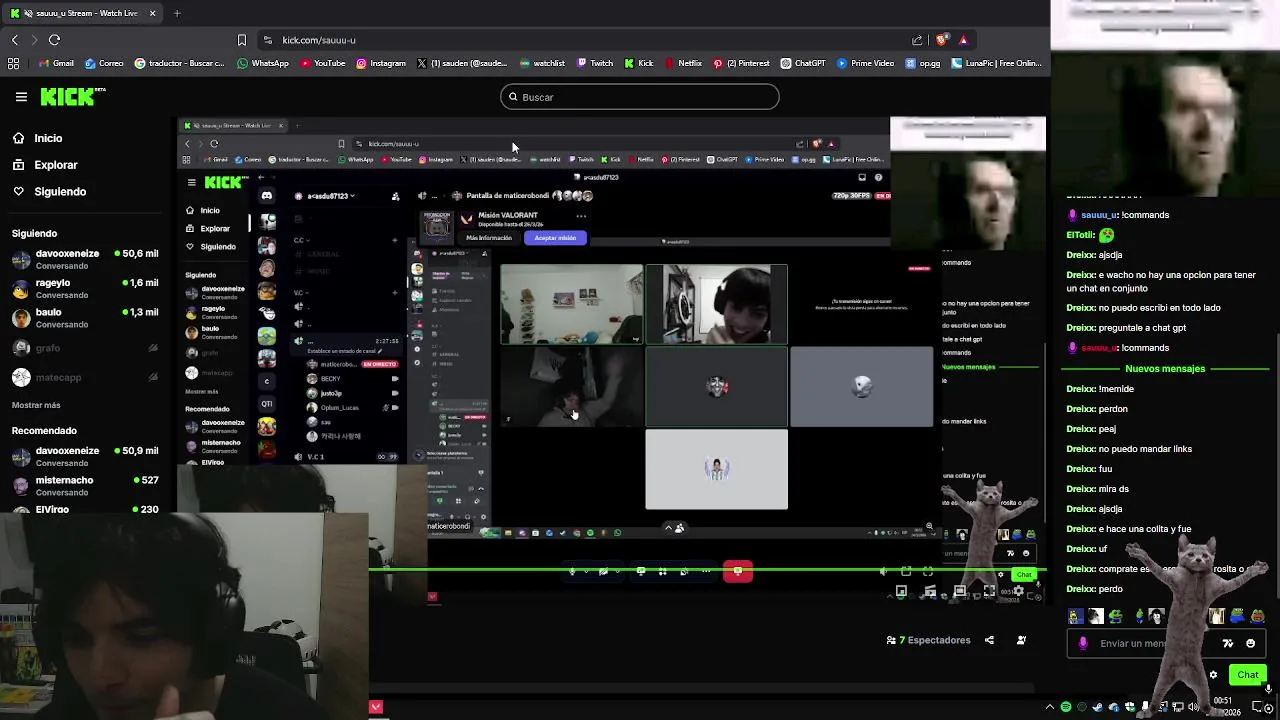The width and height of the screenshot is (1280, 720).
Task: Click 7 Espectadores viewer count
Action: (x=928, y=640)
